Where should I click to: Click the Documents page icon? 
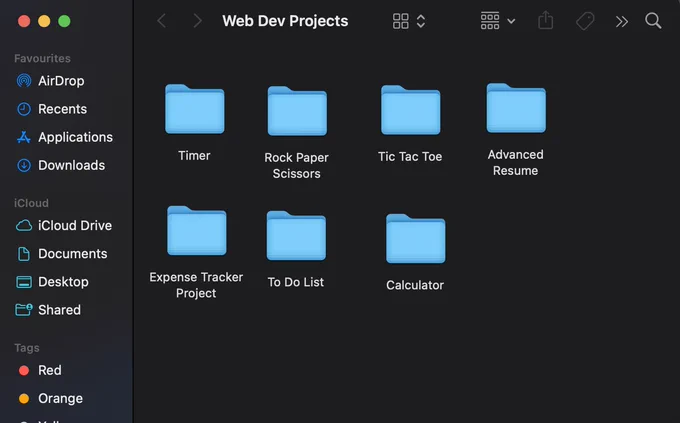pos(24,254)
